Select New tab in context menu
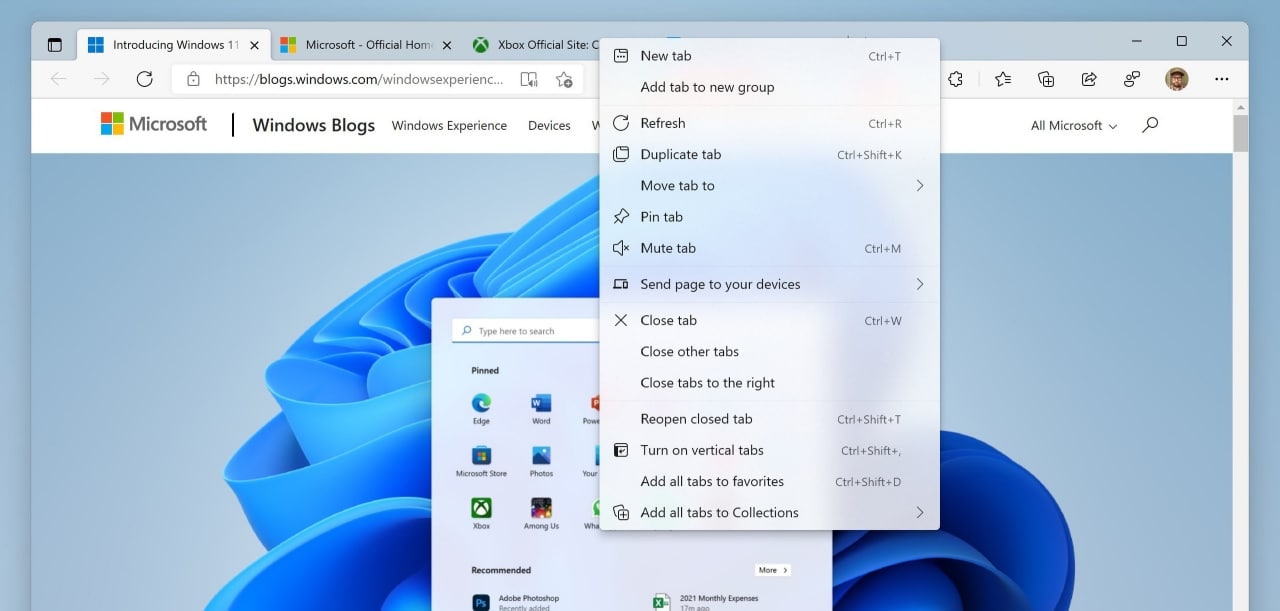 click(769, 56)
